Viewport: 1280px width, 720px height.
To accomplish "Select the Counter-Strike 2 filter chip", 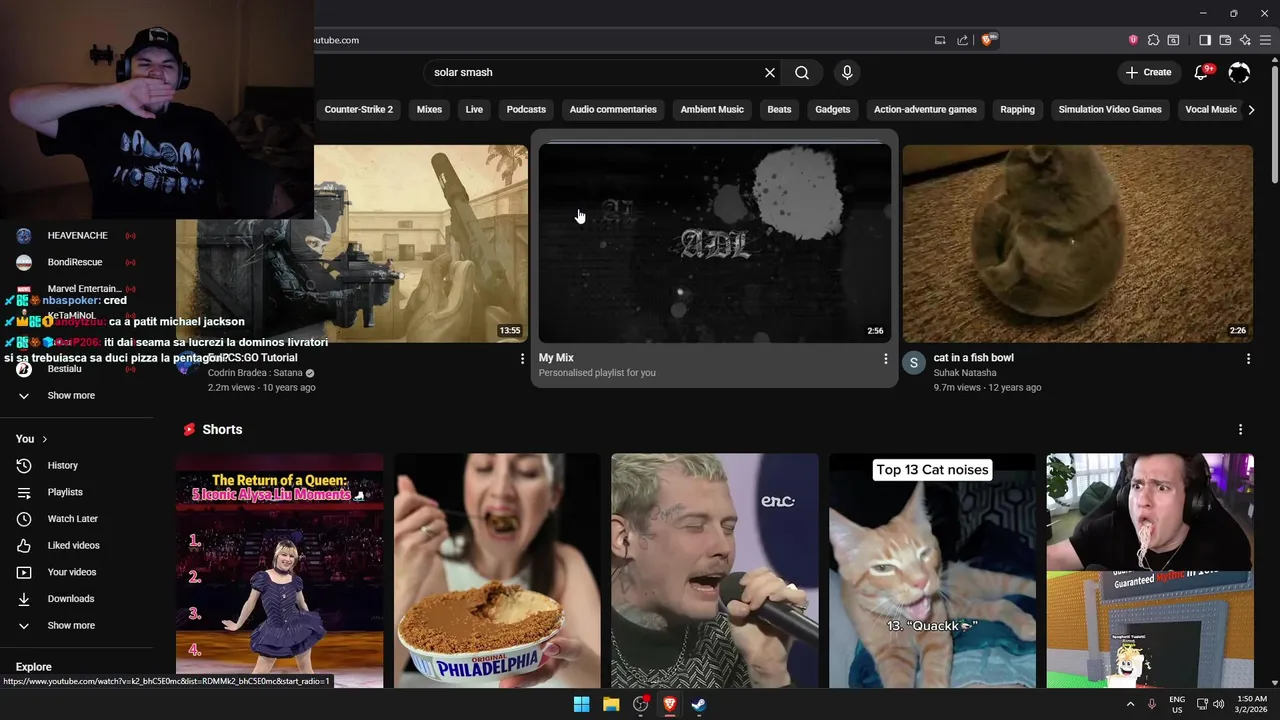I will [359, 109].
